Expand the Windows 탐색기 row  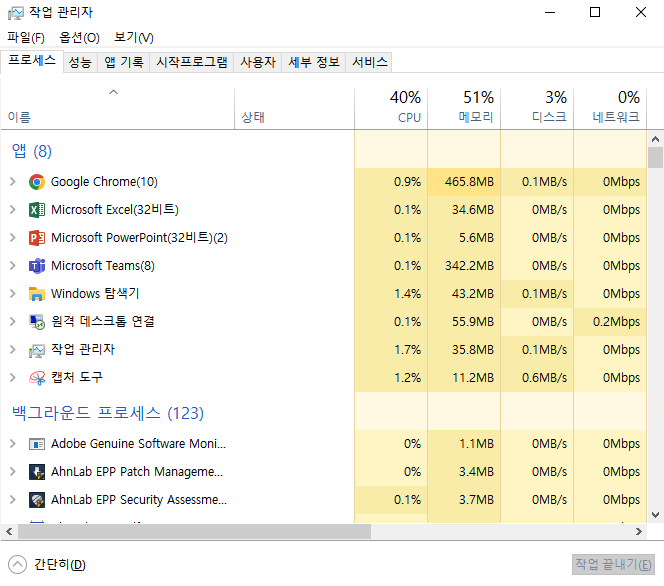13,293
